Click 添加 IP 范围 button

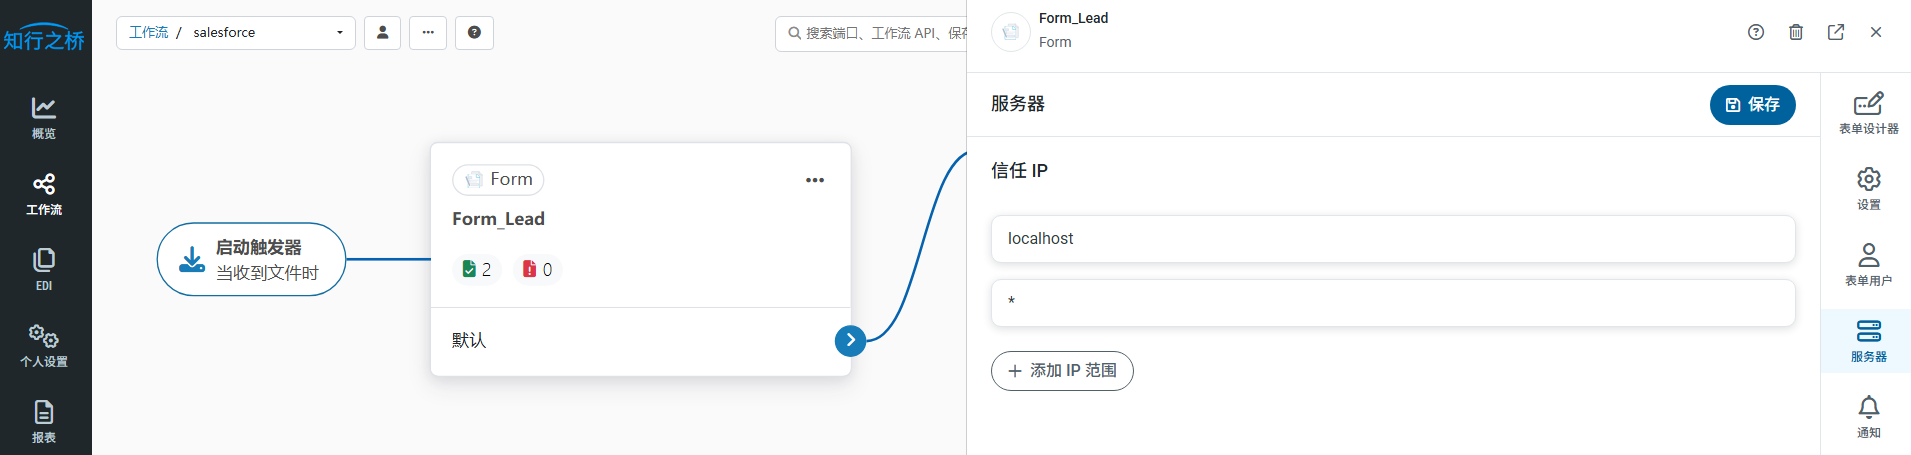click(1062, 371)
